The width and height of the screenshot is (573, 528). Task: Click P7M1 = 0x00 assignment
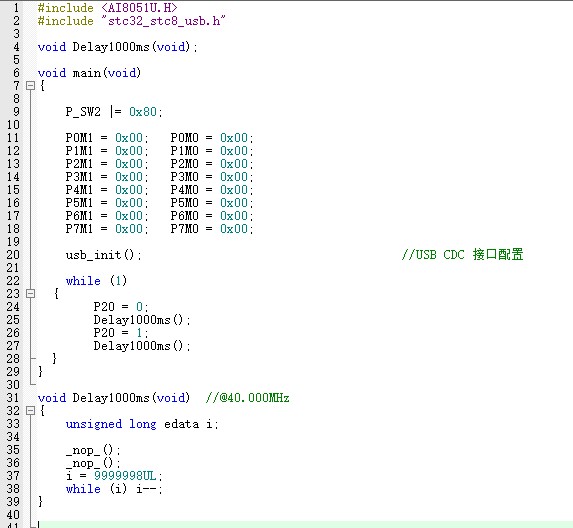pyautogui.click(x=107, y=229)
